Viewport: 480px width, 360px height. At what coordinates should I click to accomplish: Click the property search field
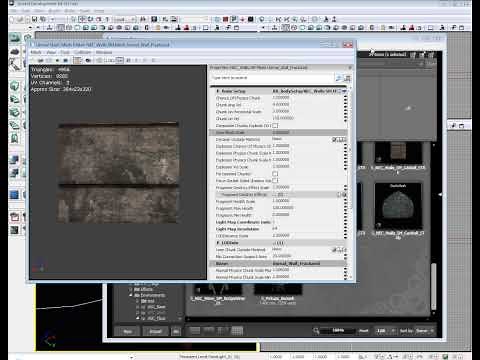(272, 78)
